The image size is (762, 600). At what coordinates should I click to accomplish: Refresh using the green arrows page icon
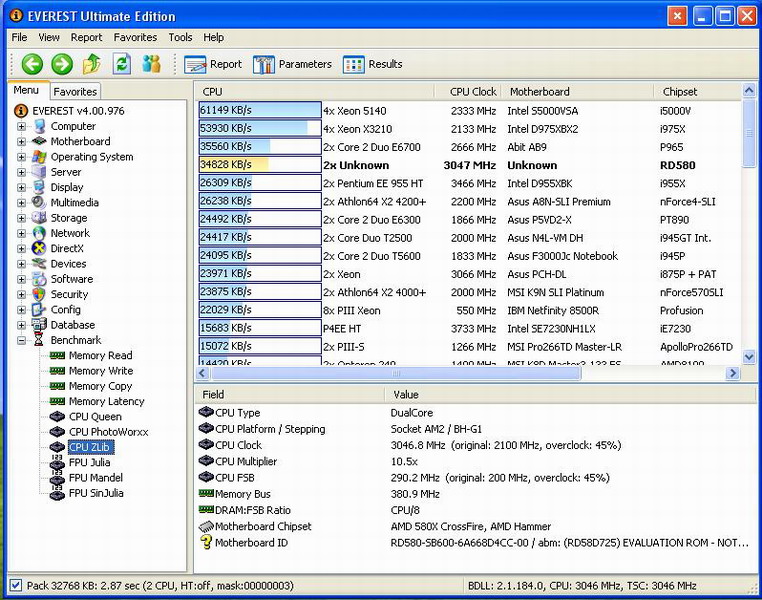pyautogui.click(x=121, y=64)
